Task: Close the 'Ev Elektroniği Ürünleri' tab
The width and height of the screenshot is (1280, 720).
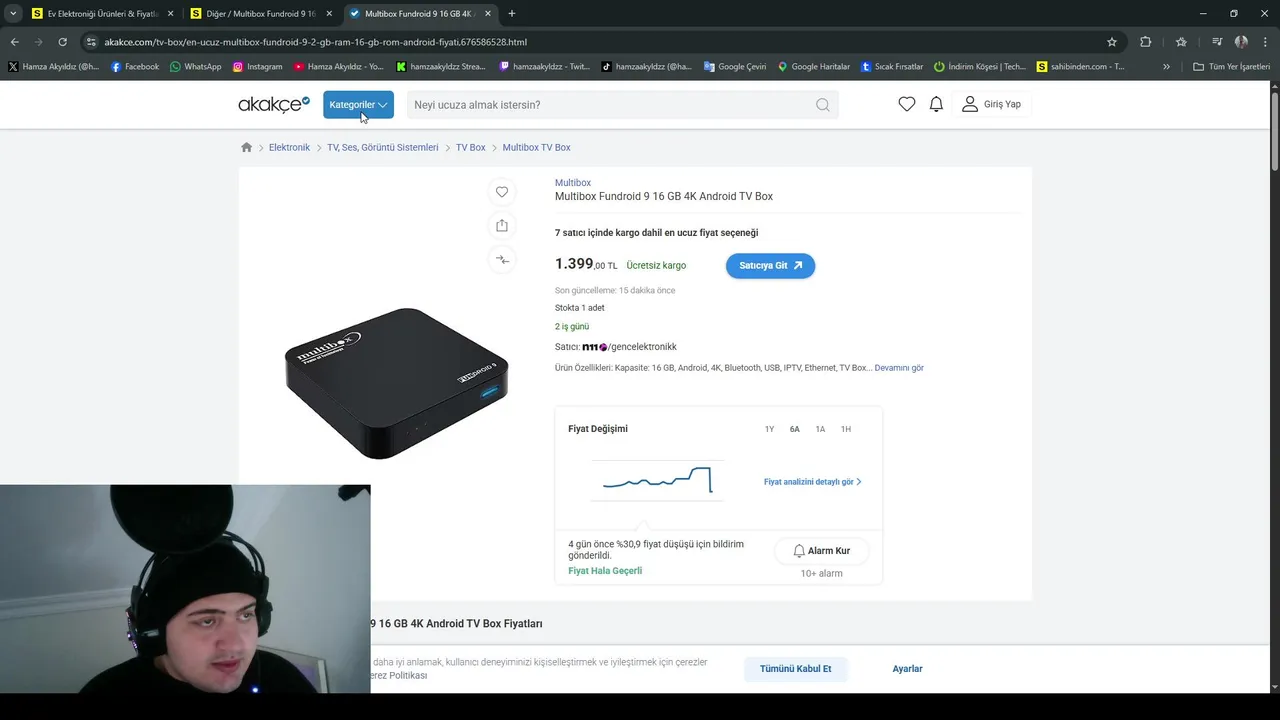Action: pos(170,14)
